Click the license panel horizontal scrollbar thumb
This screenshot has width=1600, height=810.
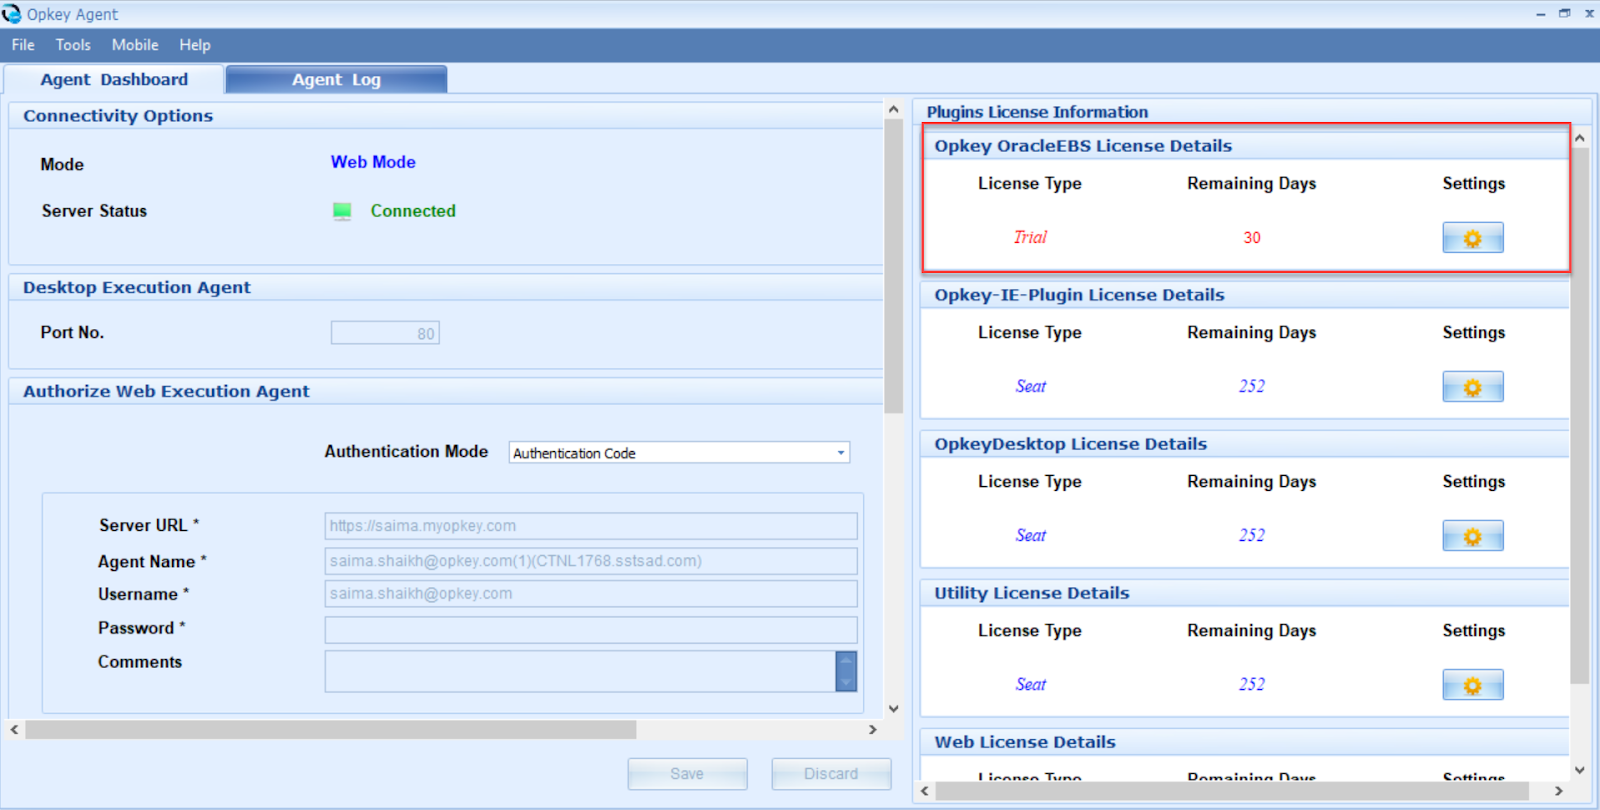click(x=1233, y=791)
